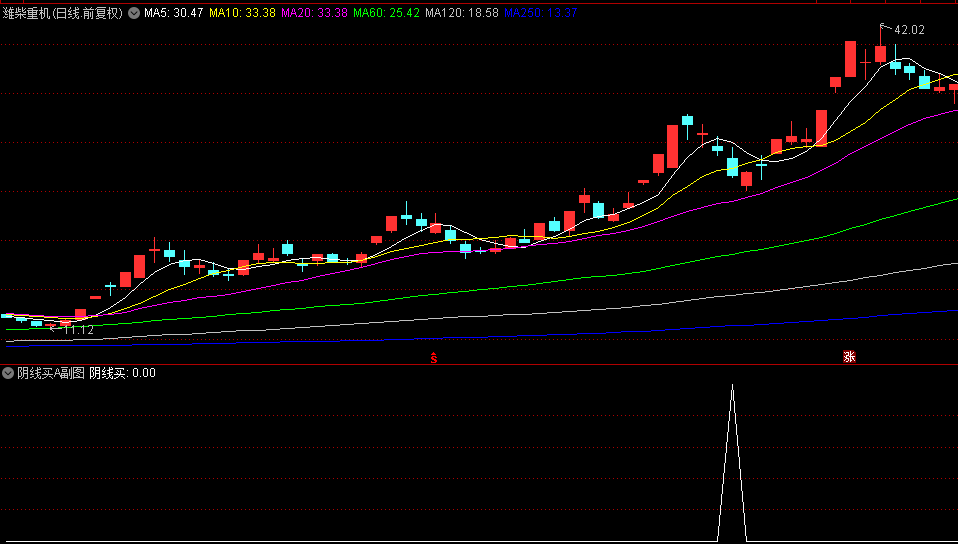Viewport: 958px width, 544px height.
Task: Click the horizontal divider above the indicator panel
Action: 479,365
